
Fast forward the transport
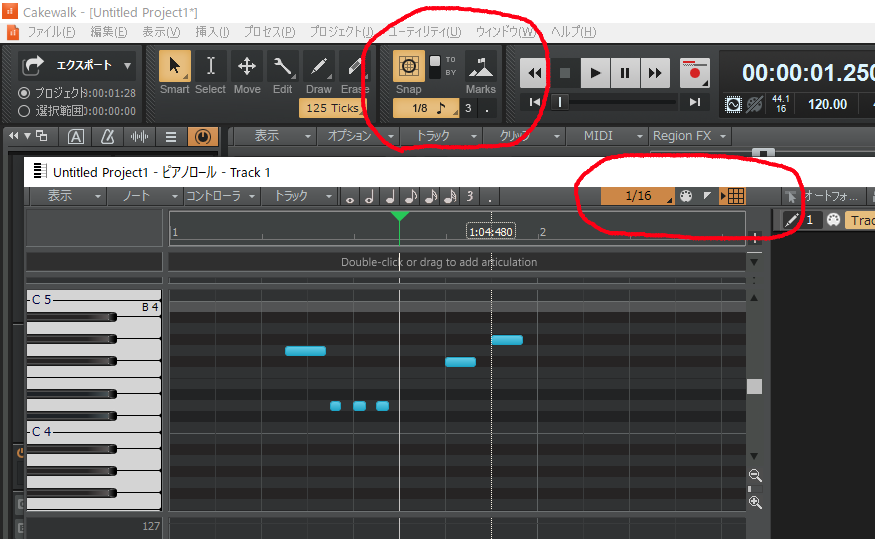coord(655,73)
